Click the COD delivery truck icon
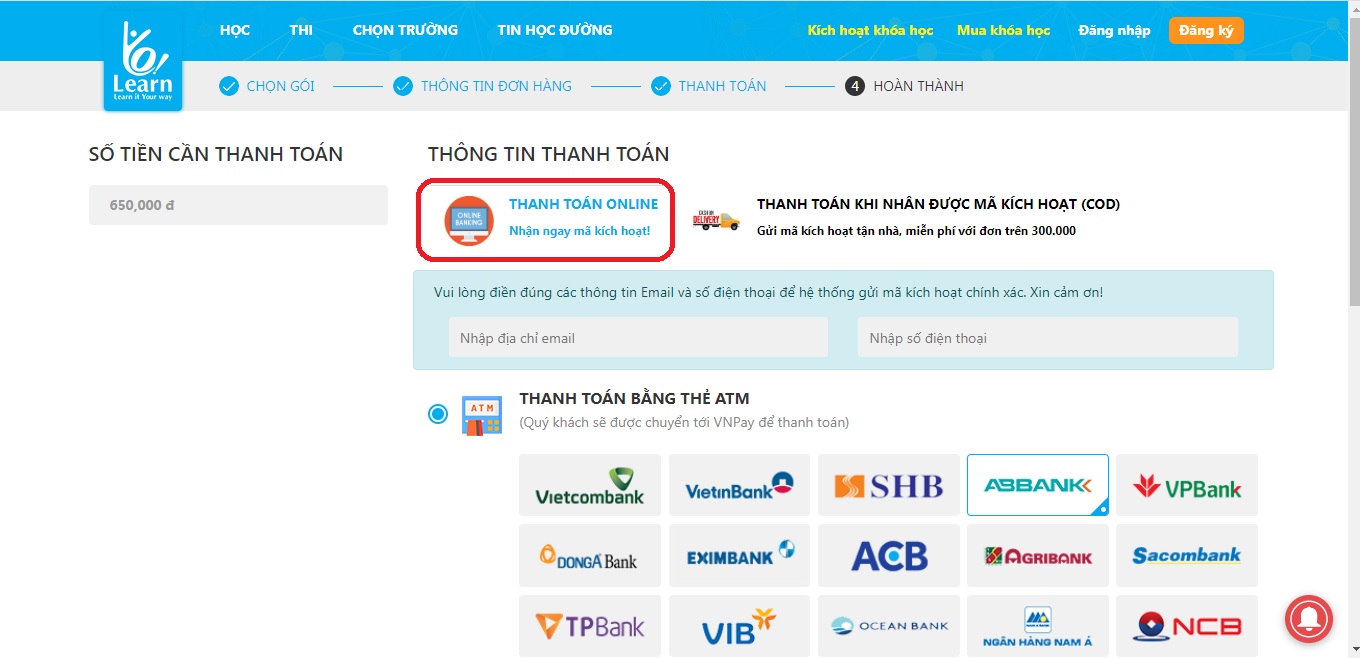The image size is (1360, 658). (716, 219)
